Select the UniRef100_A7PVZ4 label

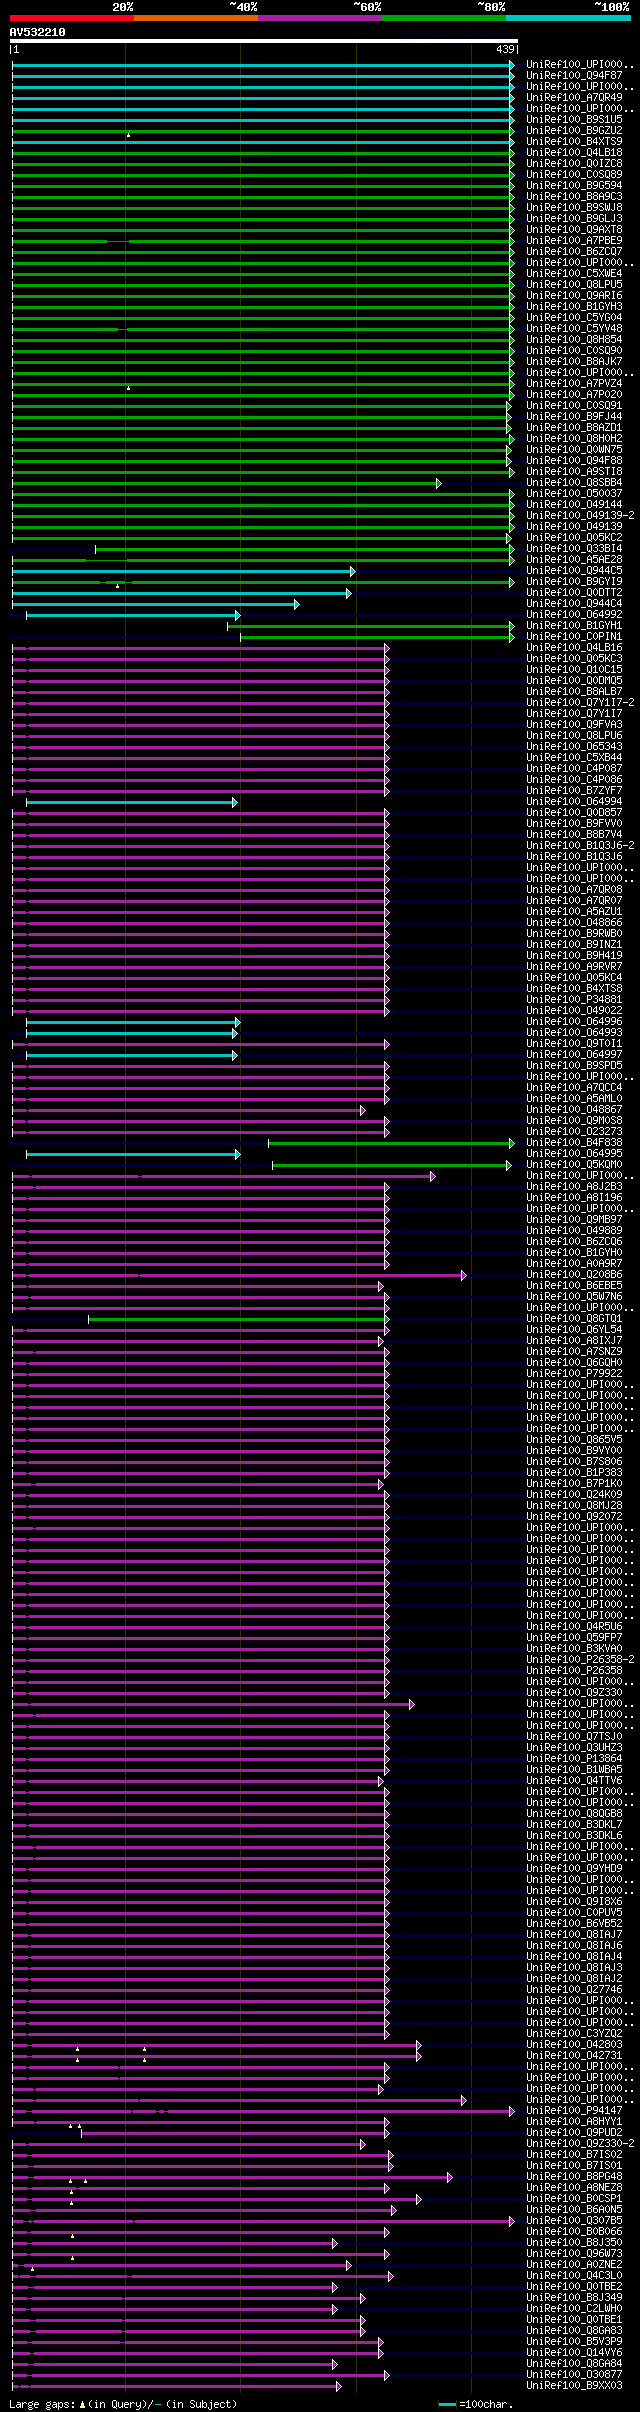click(574, 384)
